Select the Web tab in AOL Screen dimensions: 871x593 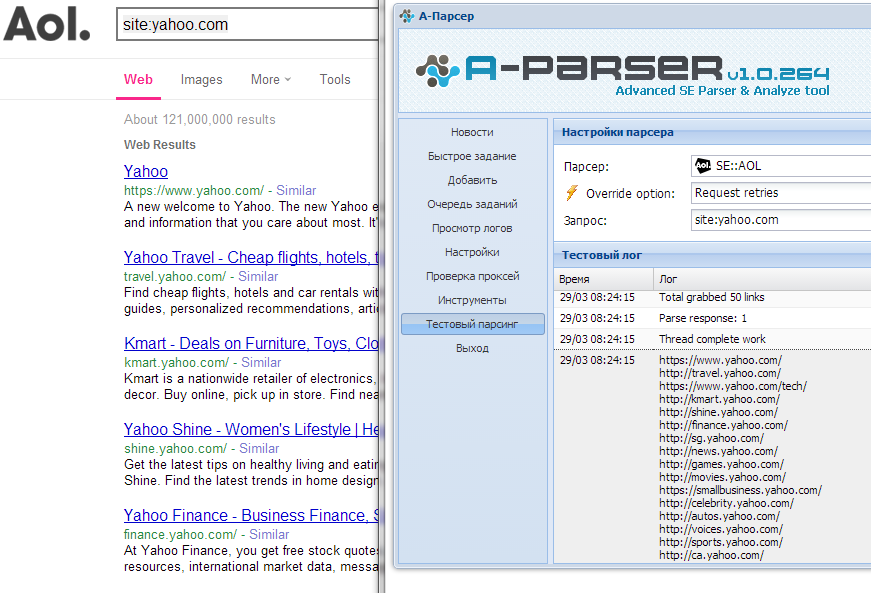[138, 79]
